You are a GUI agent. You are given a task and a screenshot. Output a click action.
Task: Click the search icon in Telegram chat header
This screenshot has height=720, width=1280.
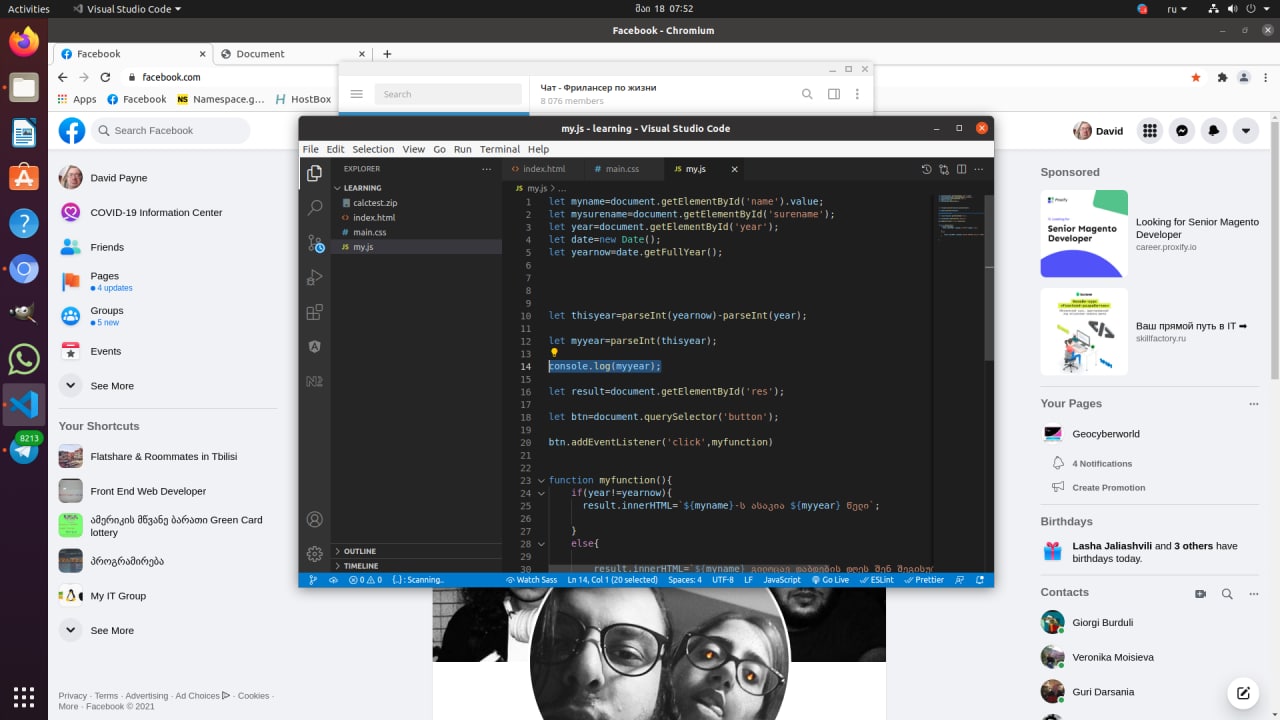(807, 94)
